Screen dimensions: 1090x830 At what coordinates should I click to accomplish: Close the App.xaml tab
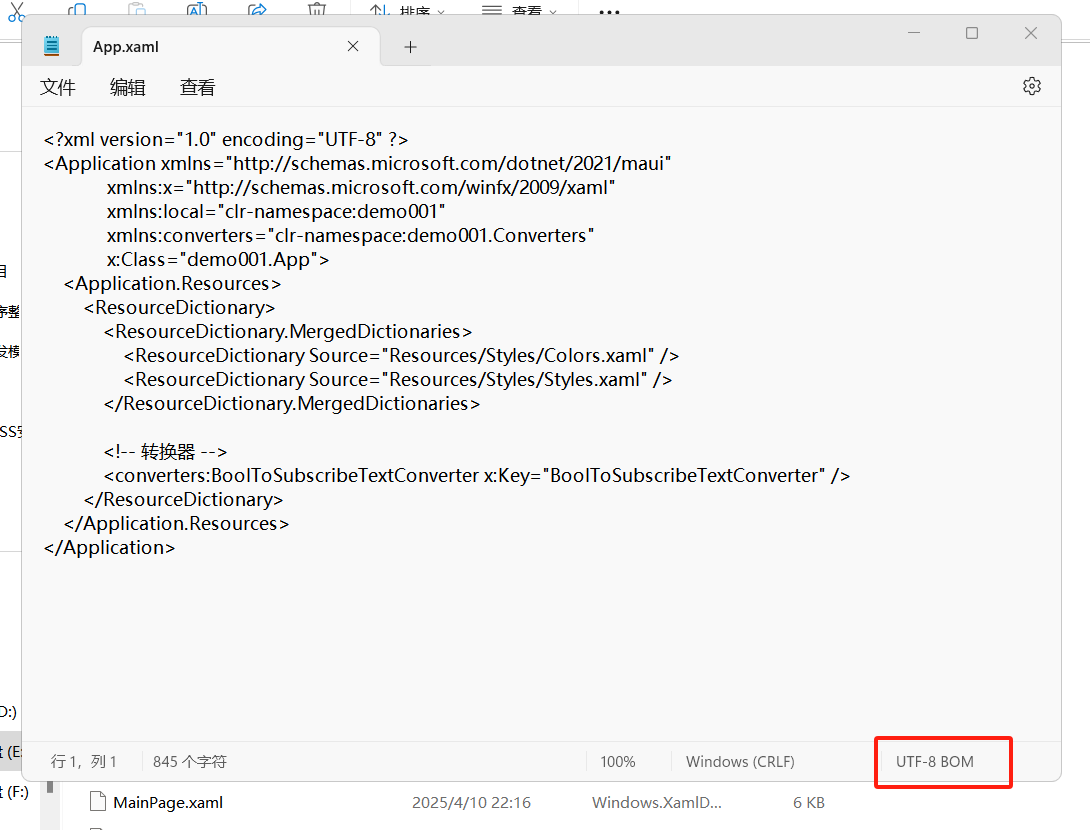point(353,46)
